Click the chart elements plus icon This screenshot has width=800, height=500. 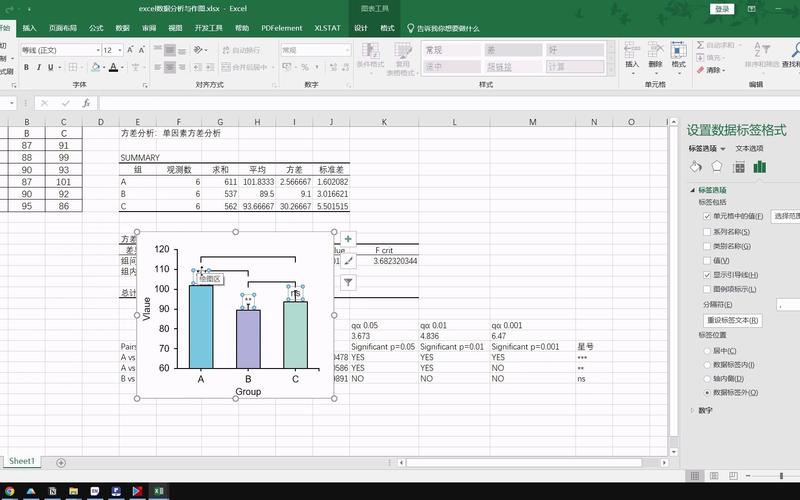pos(348,239)
